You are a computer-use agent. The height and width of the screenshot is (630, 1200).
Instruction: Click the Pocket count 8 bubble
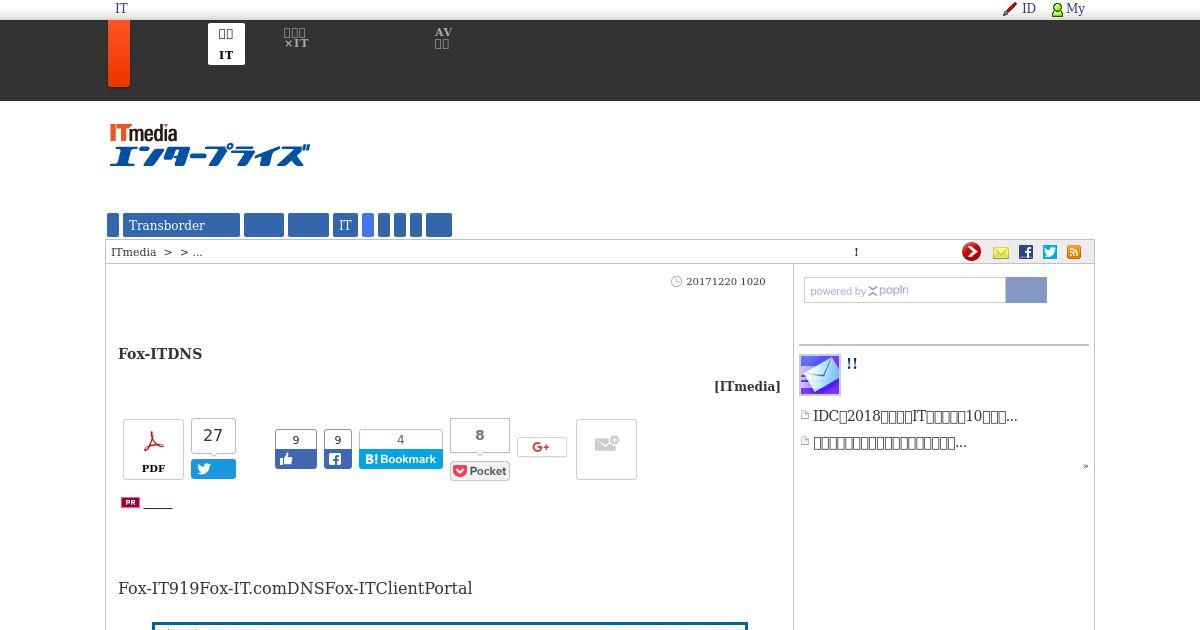point(480,436)
